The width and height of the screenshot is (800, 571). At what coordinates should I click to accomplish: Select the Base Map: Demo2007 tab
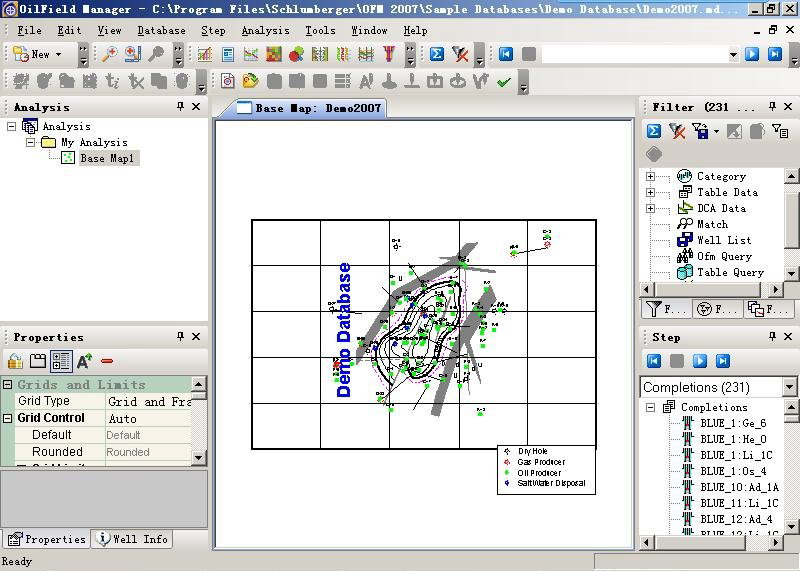311,108
